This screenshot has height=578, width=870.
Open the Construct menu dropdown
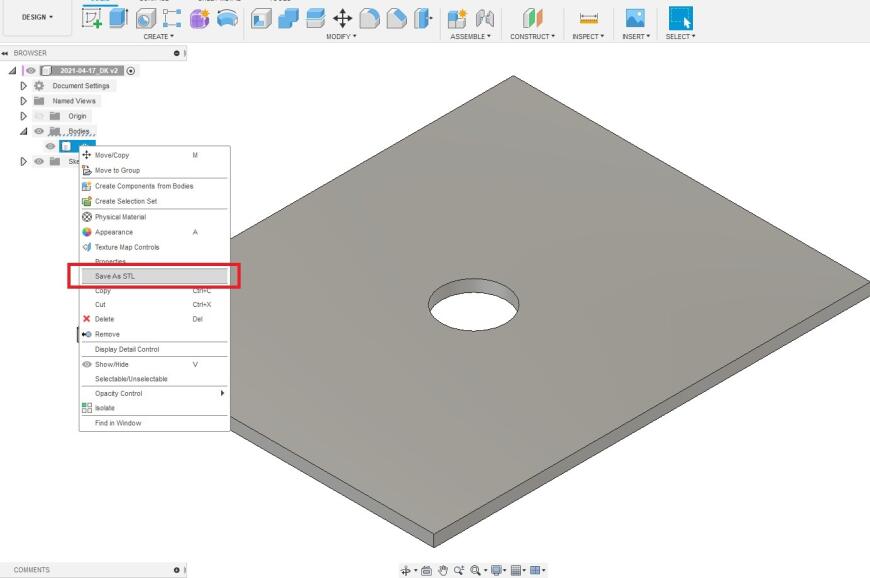click(533, 36)
